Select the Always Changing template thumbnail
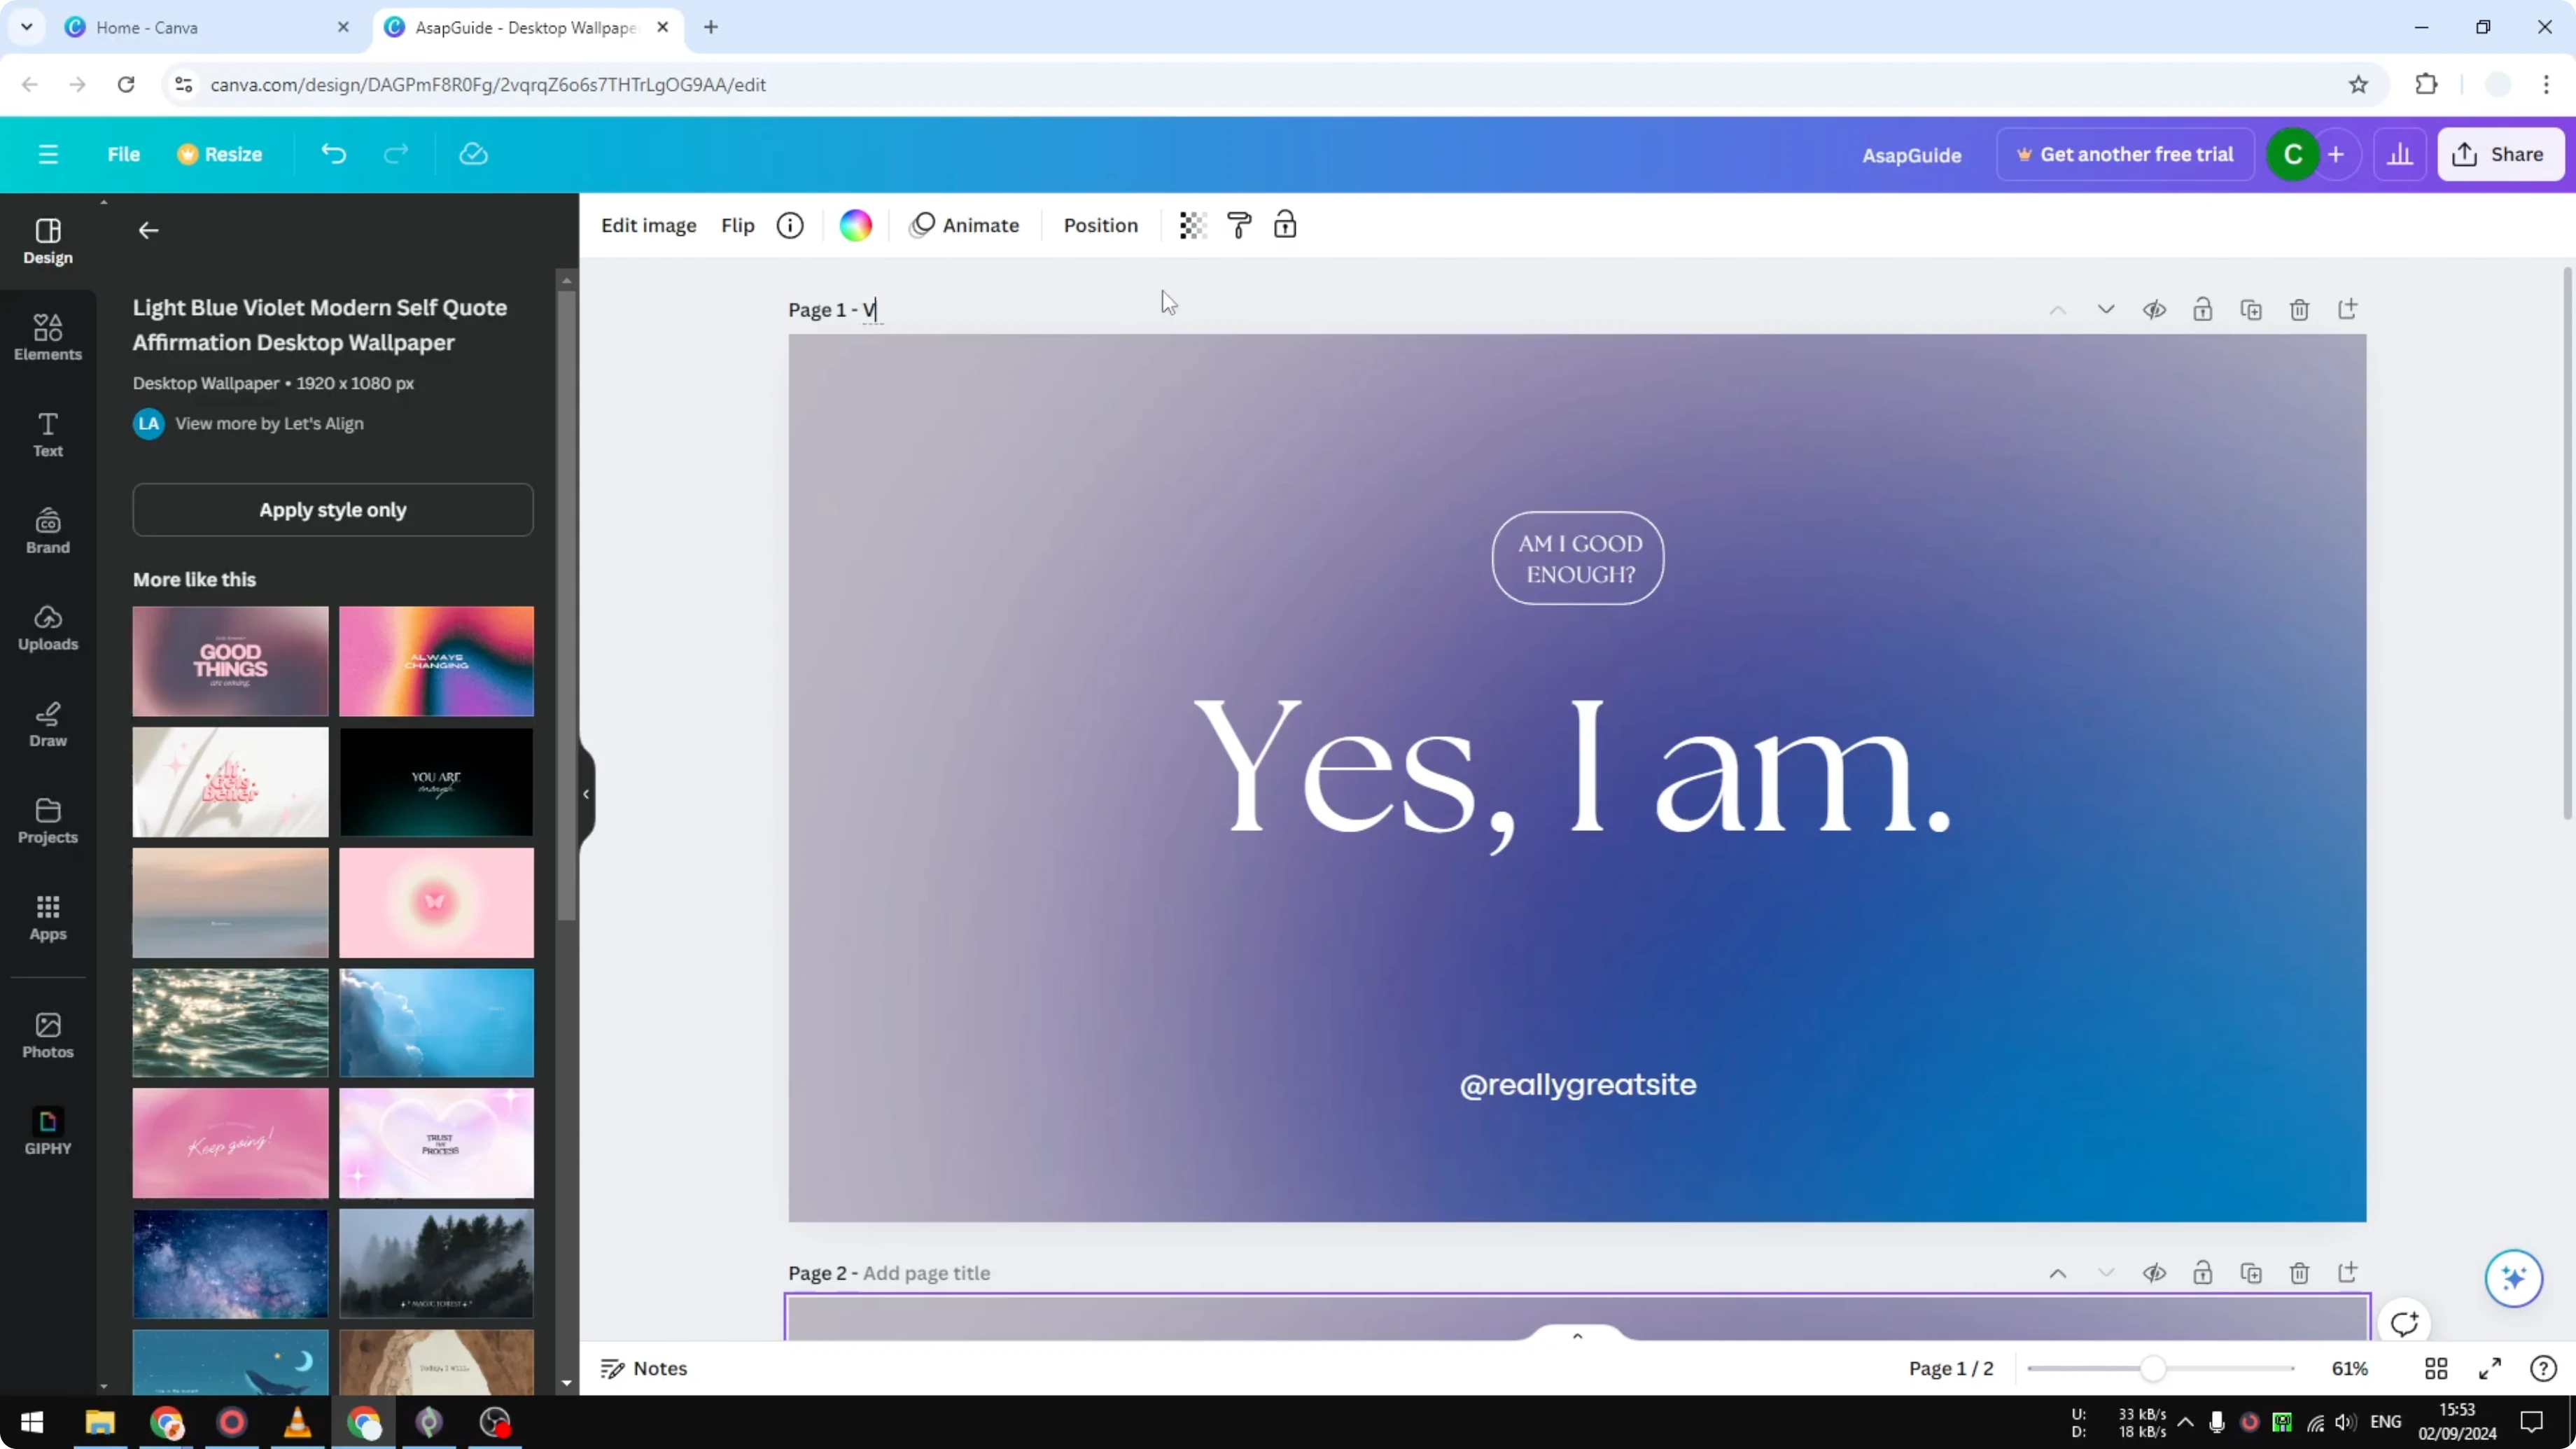2576x1449 pixels. pos(436,661)
